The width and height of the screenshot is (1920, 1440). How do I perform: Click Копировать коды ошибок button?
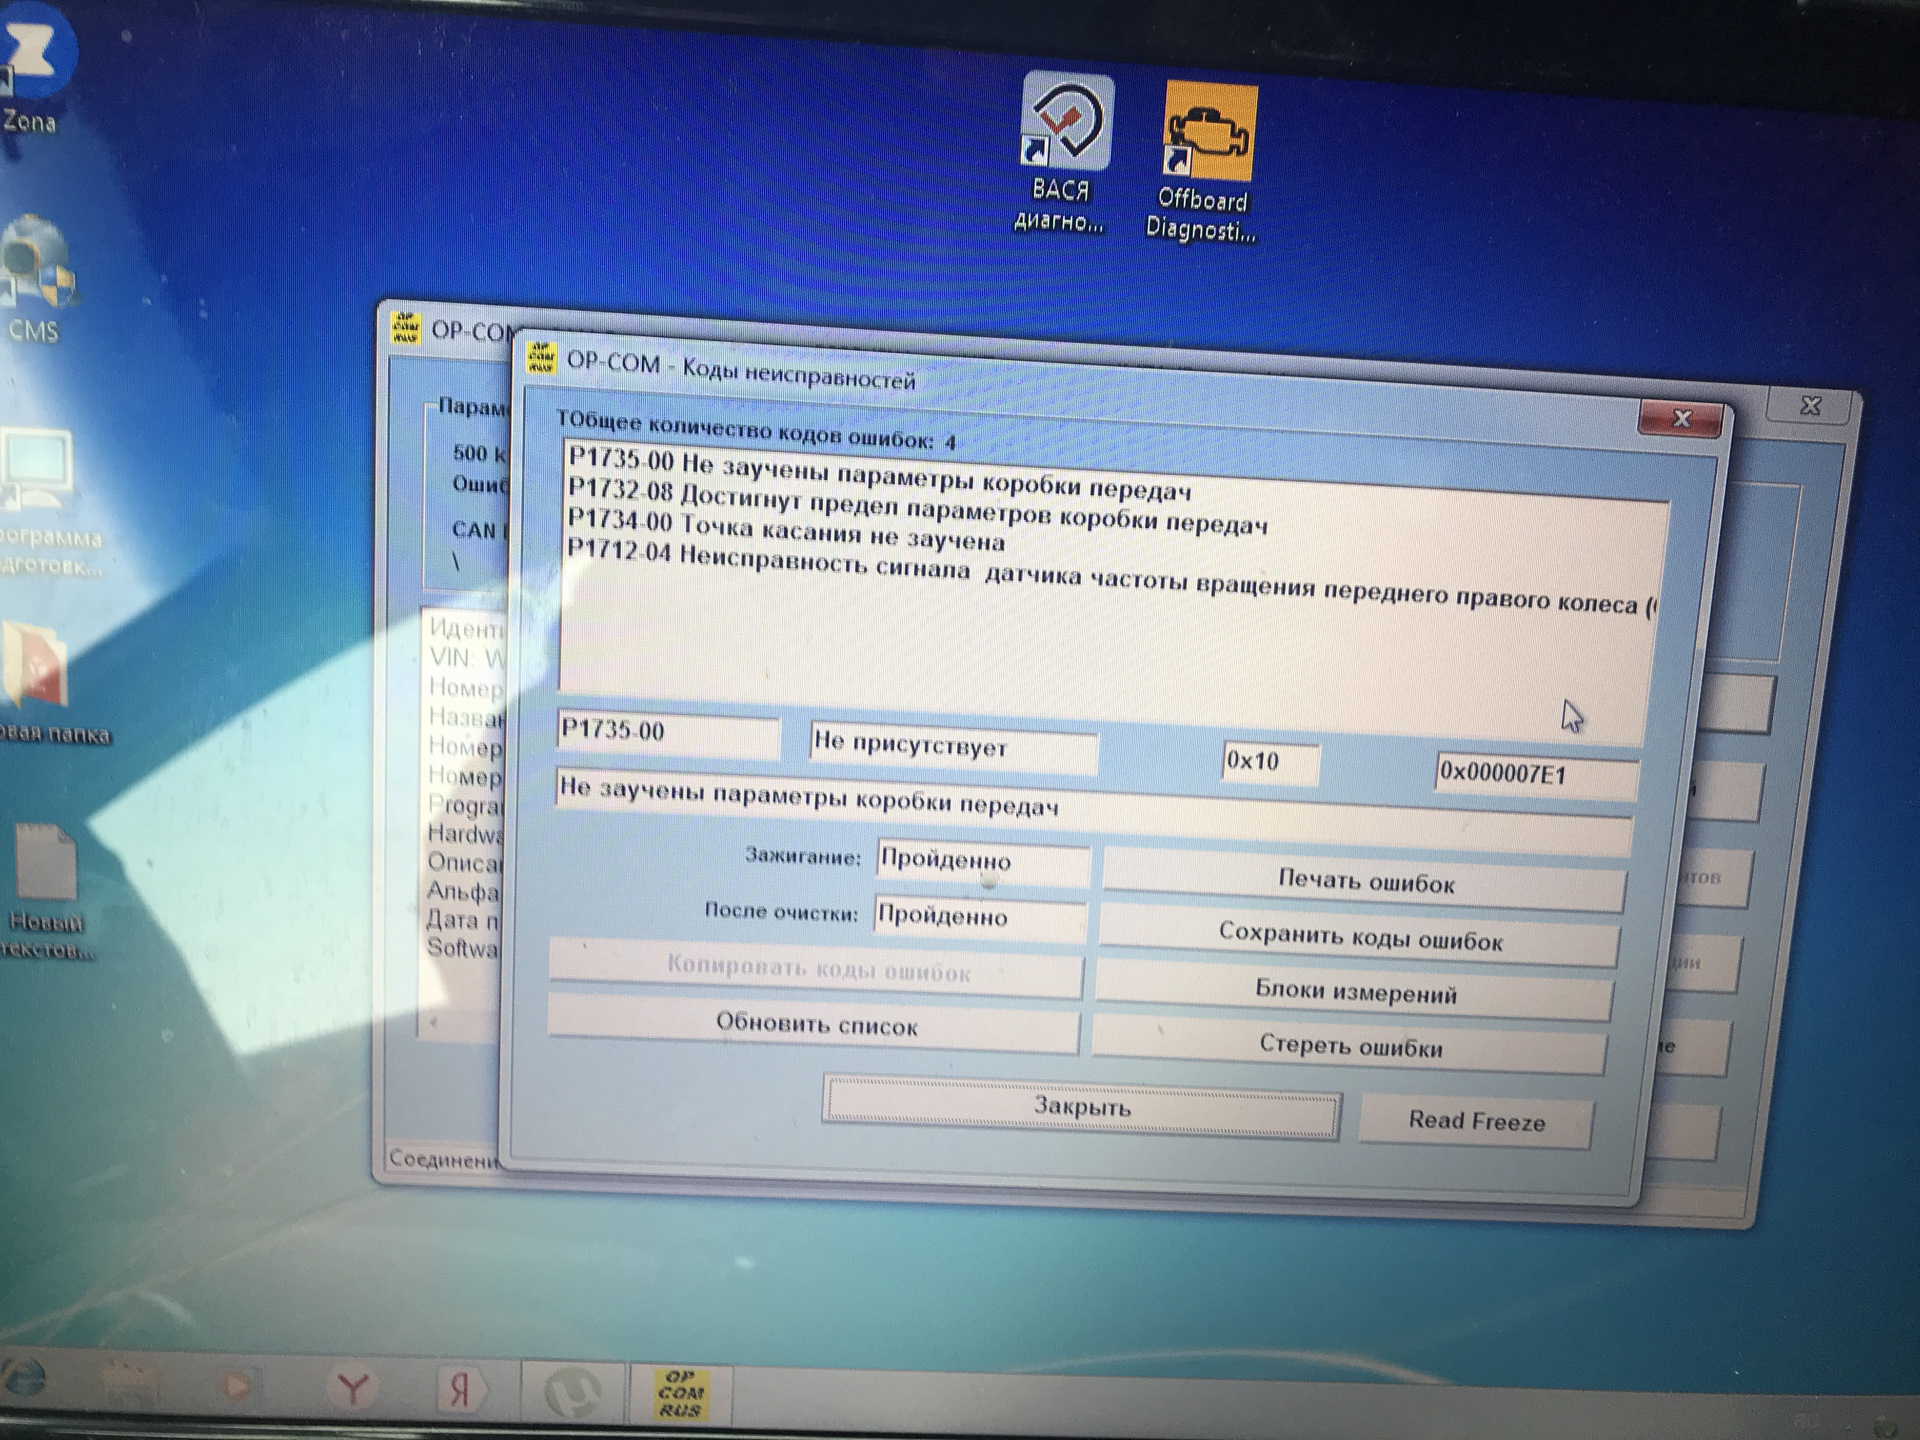click(x=818, y=968)
